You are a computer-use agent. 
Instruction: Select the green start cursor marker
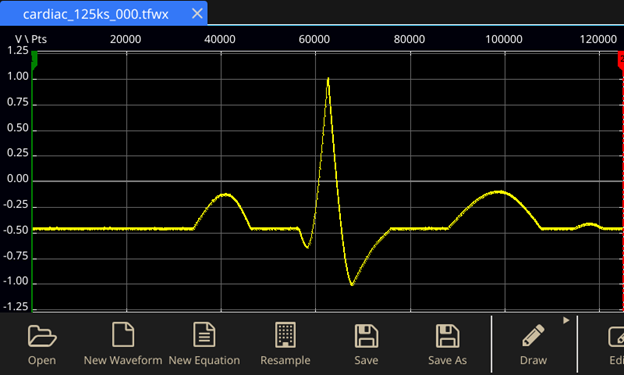tap(34, 60)
